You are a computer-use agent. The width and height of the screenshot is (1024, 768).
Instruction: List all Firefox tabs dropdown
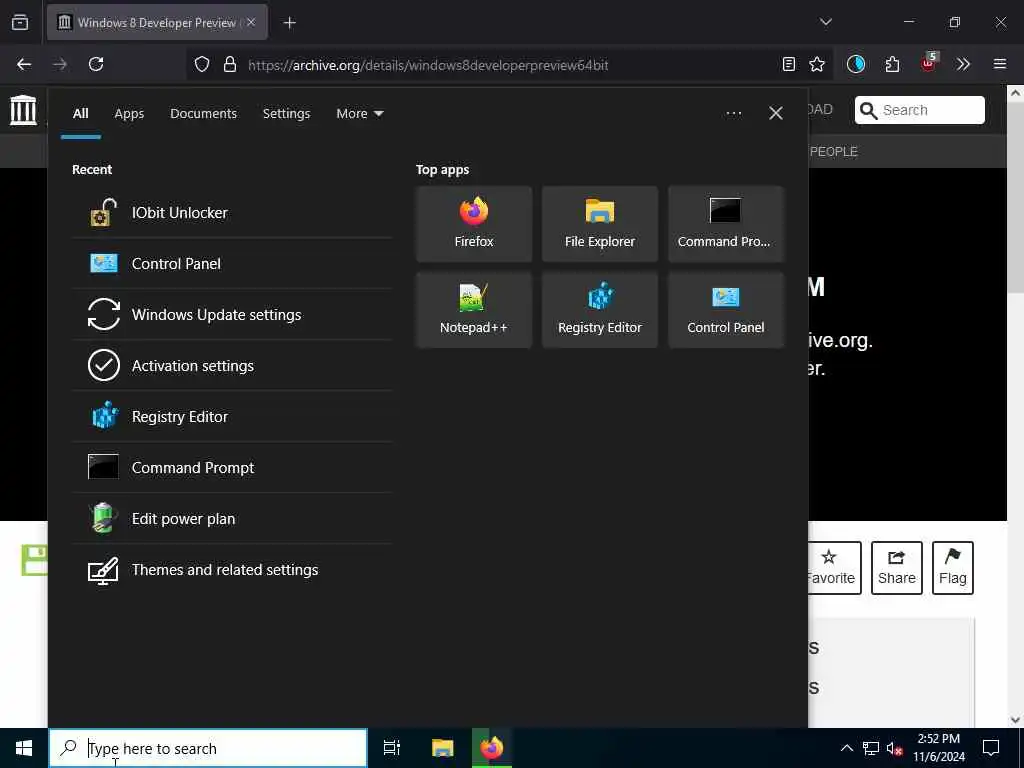[825, 22]
